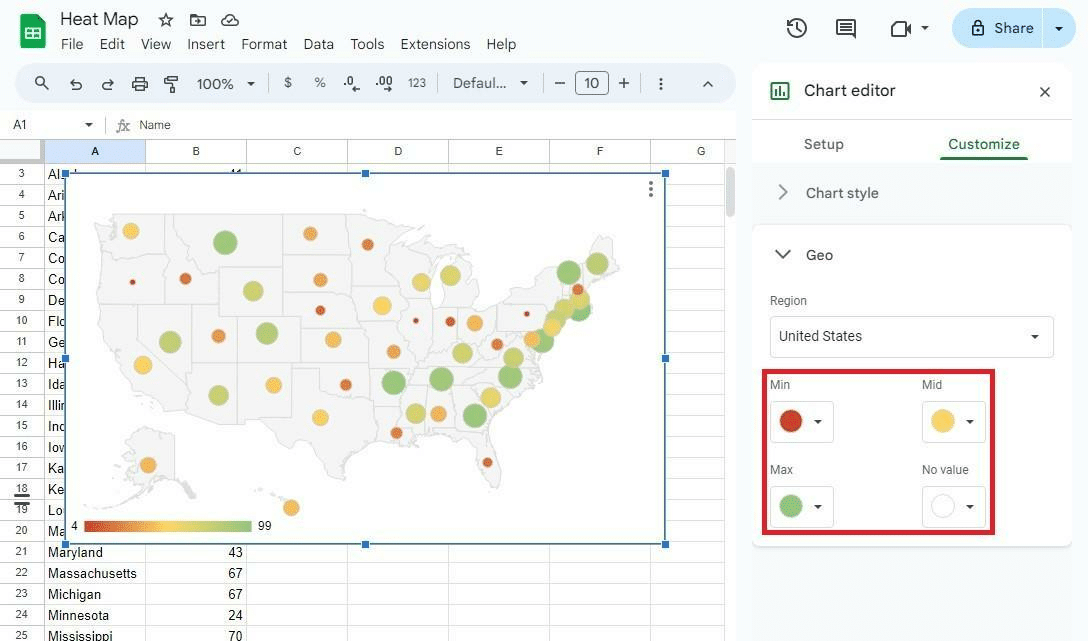Undo the last action
This screenshot has width=1088, height=641.
(x=76, y=84)
